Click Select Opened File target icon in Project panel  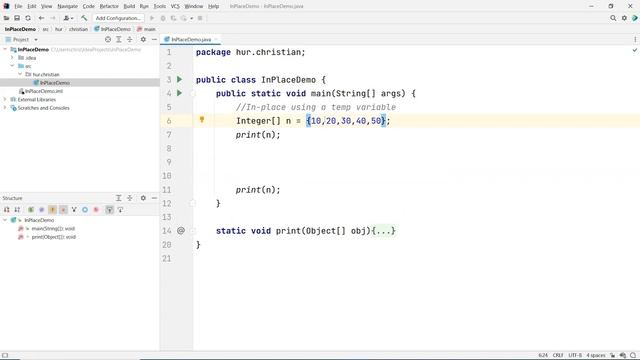(x=108, y=39)
